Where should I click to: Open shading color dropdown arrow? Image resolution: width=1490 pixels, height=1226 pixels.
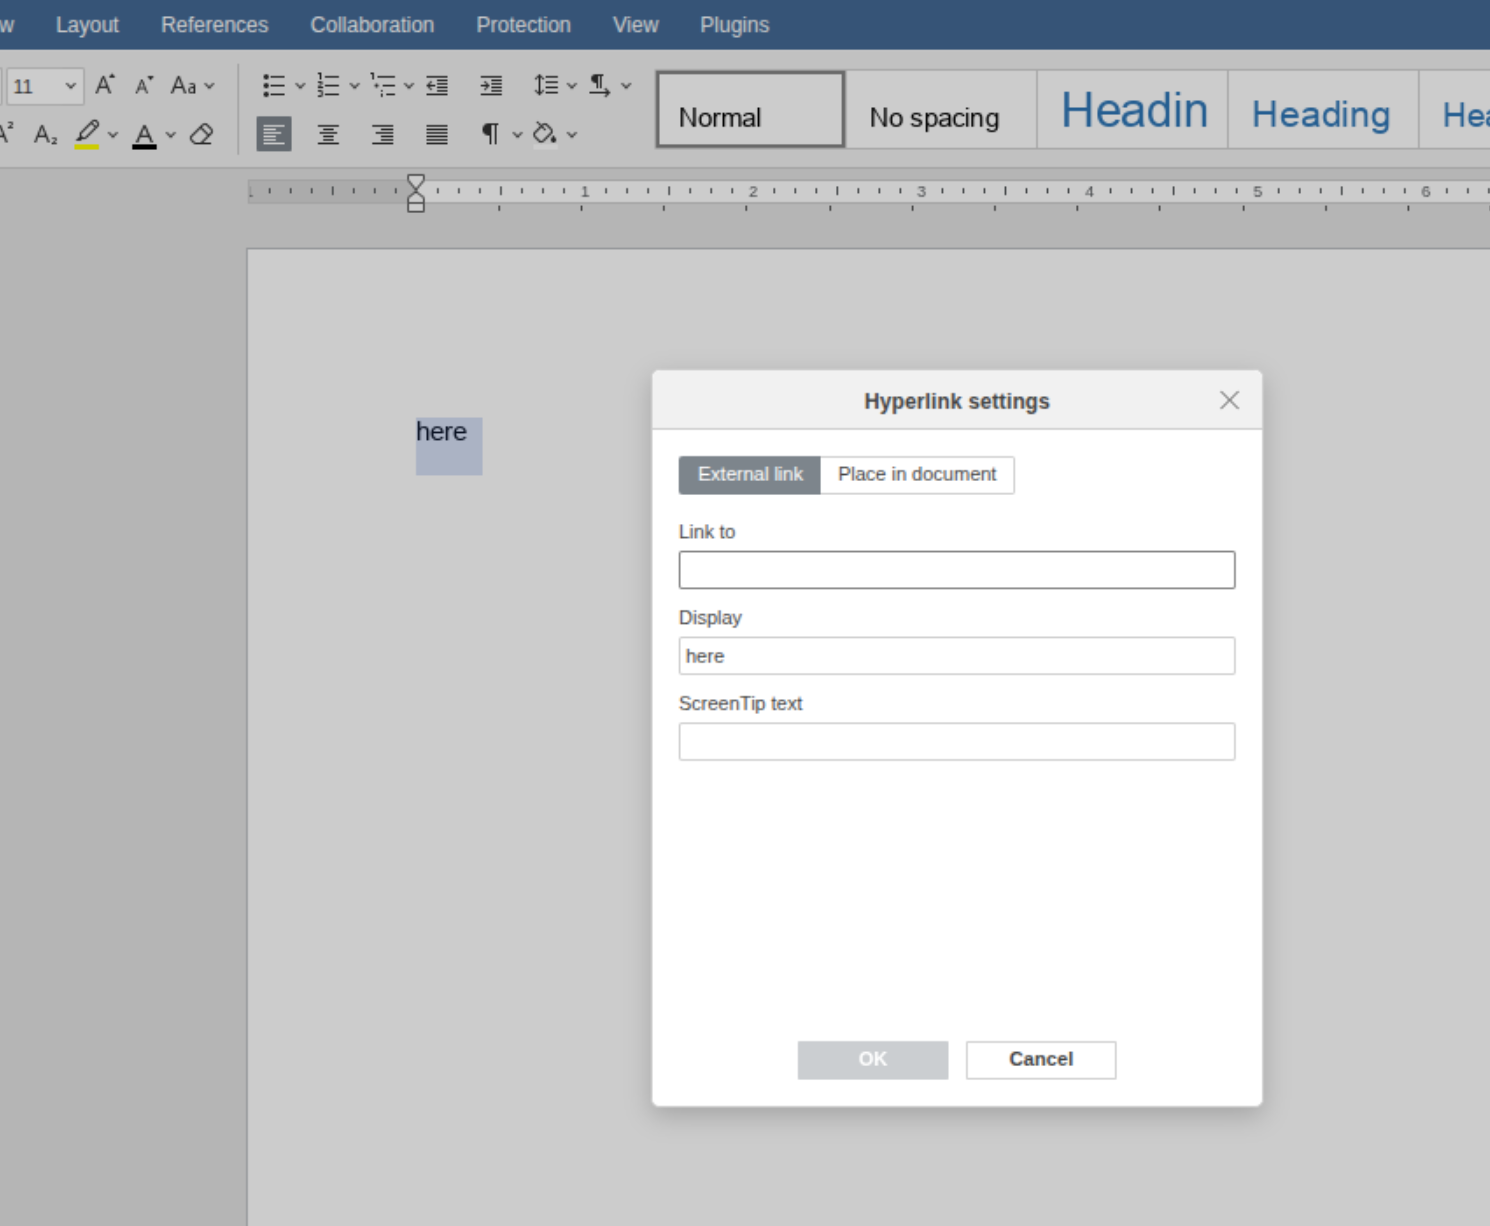572,134
